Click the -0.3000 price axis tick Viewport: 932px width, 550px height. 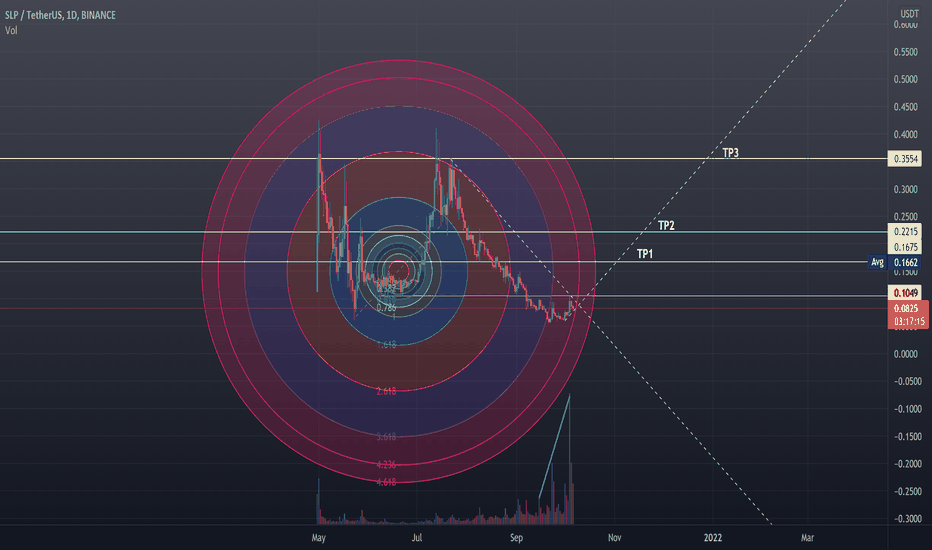(908, 519)
